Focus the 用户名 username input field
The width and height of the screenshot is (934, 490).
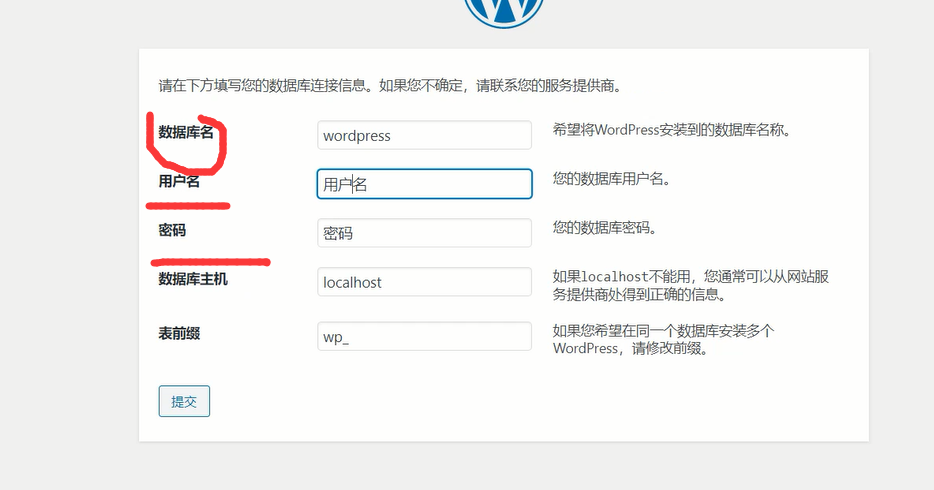click(424, 184)
